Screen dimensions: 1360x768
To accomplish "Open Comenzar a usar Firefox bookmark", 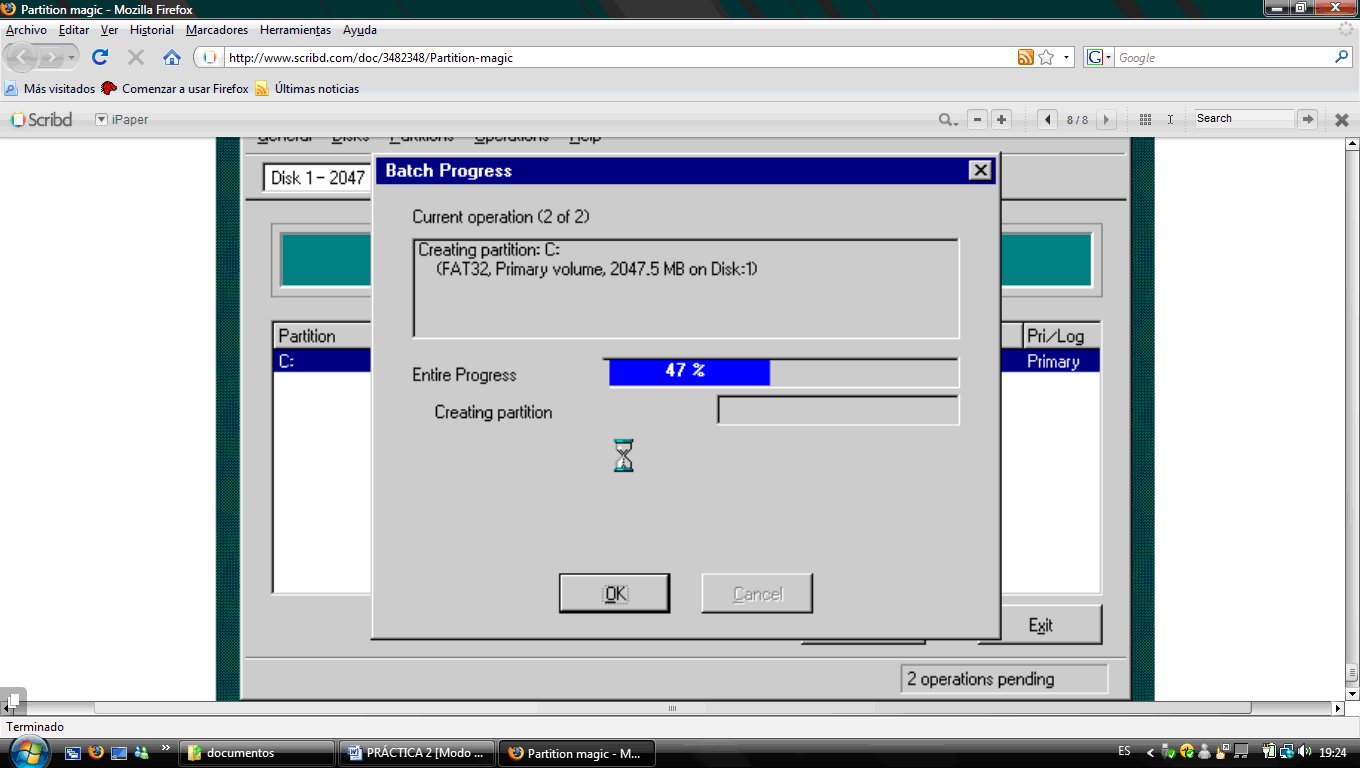I will (175, 89).
